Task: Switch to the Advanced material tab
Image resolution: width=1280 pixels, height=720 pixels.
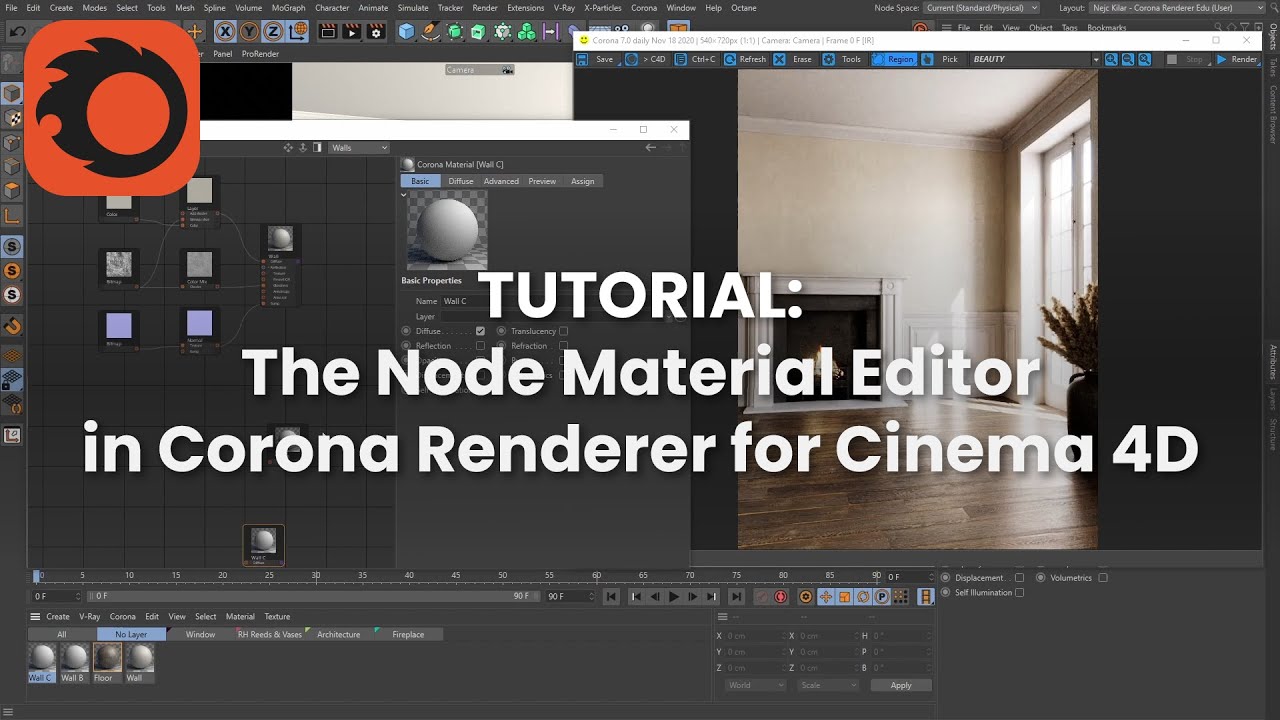Action: click(x=501, y=181)
